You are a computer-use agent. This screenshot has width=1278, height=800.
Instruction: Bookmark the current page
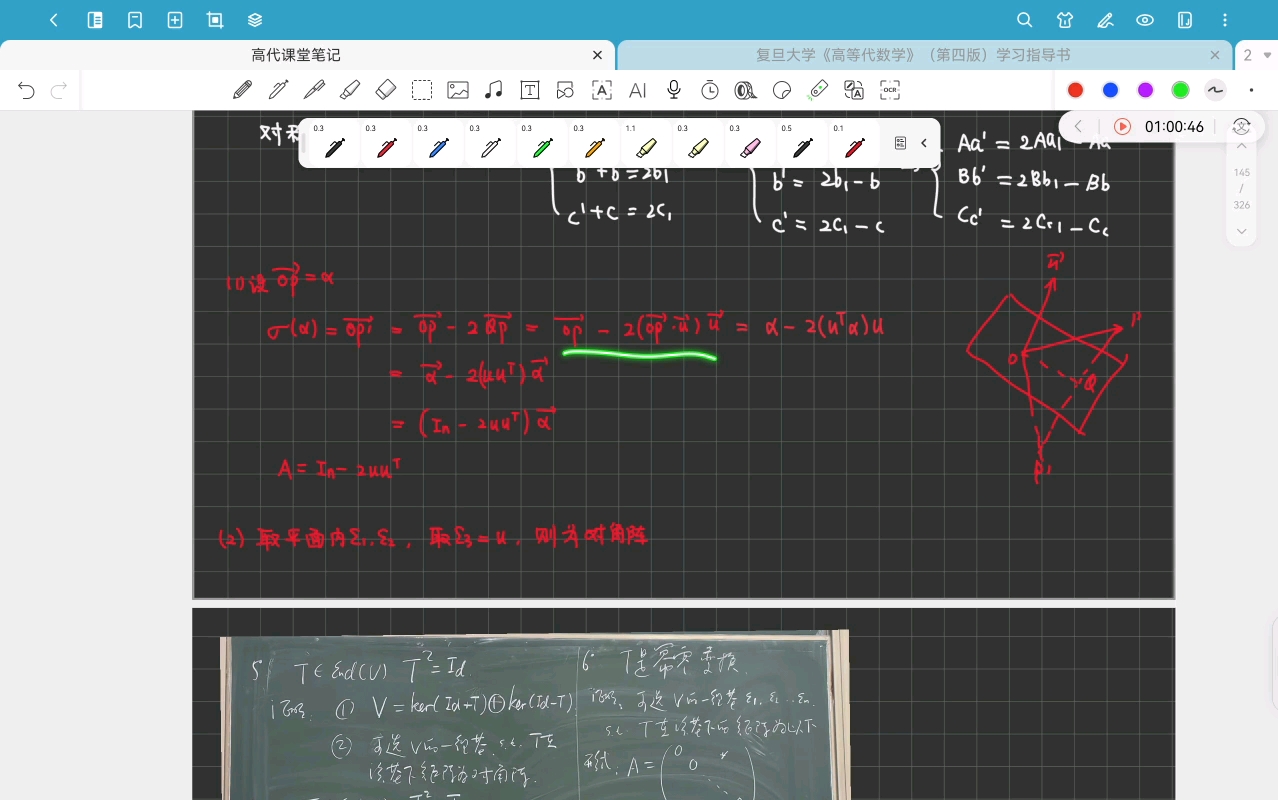(x=135, y=20)
